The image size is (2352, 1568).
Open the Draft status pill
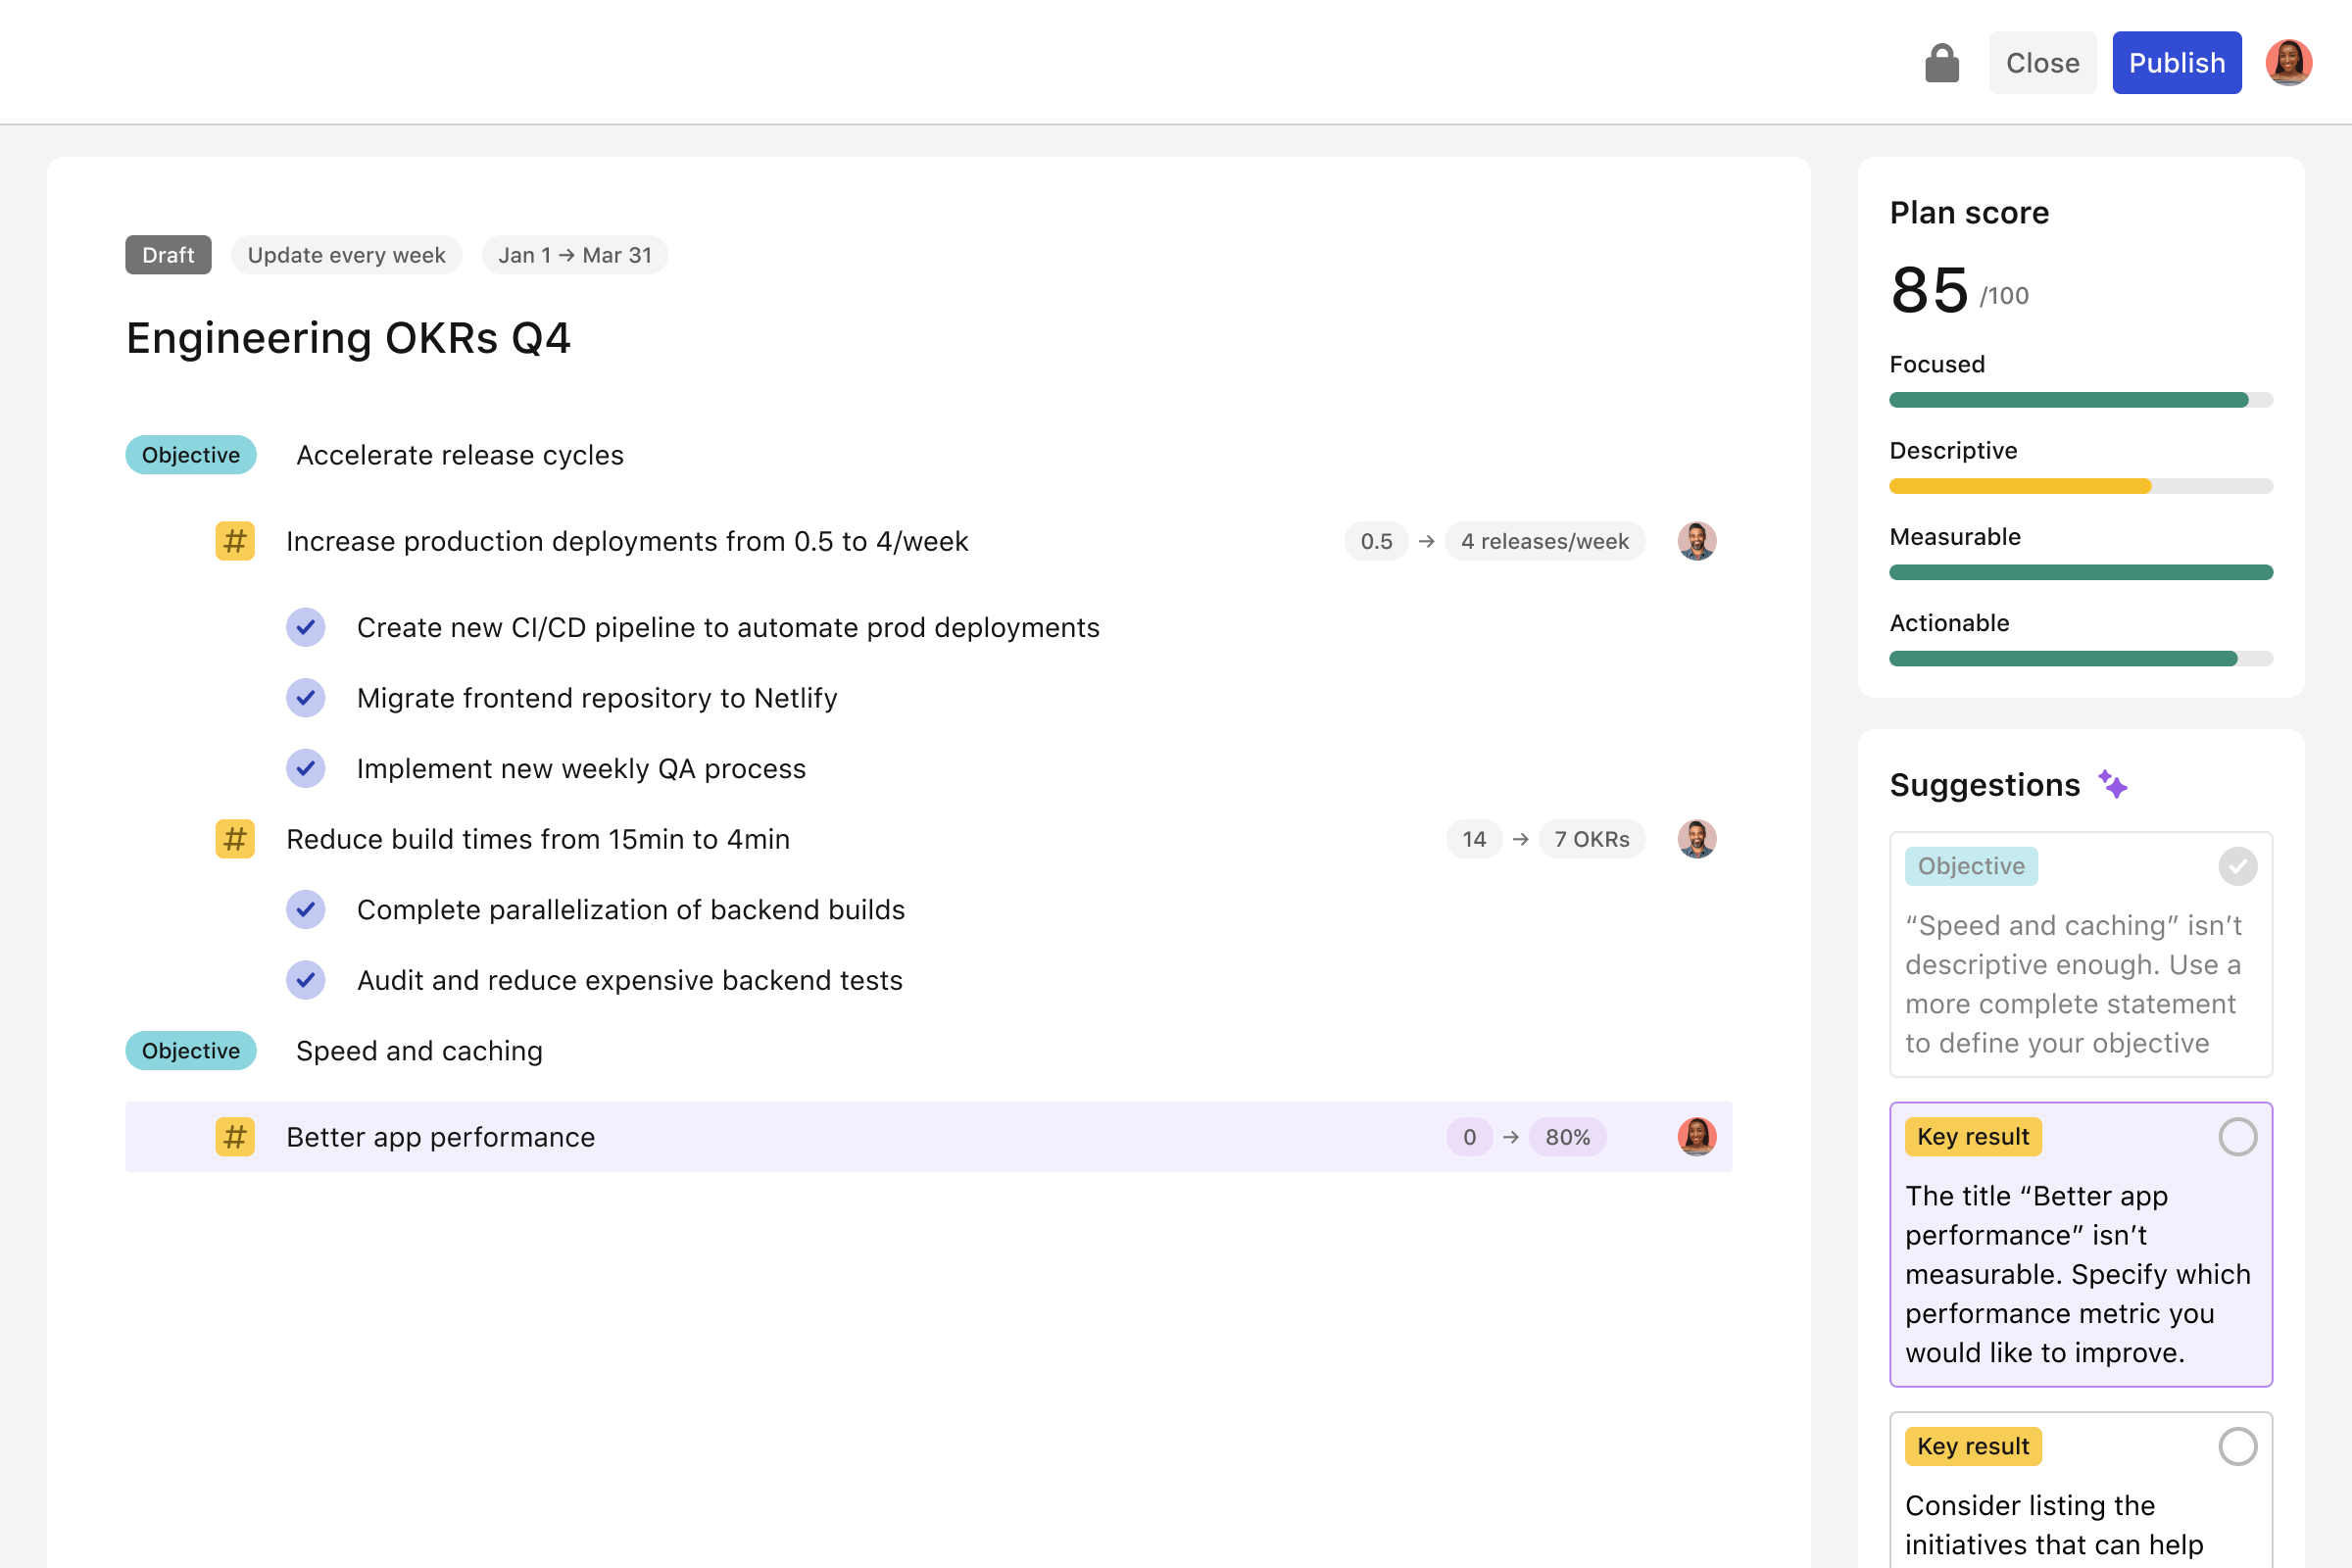[168, 255]
